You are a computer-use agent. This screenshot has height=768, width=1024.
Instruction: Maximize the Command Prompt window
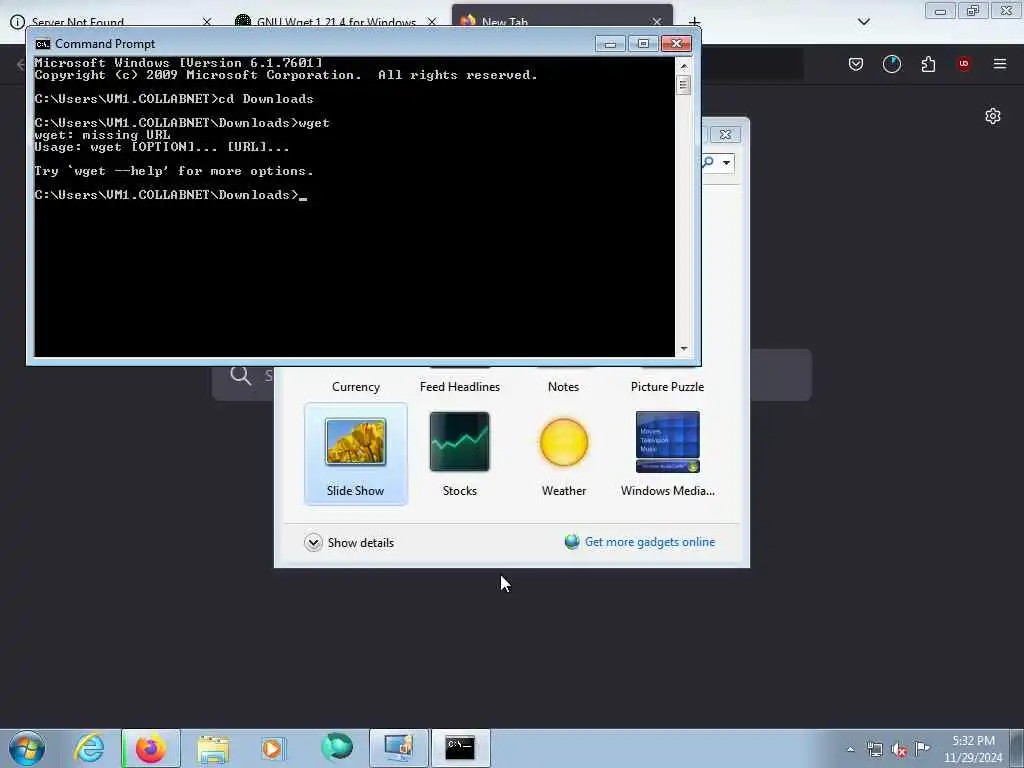point(643,44)
